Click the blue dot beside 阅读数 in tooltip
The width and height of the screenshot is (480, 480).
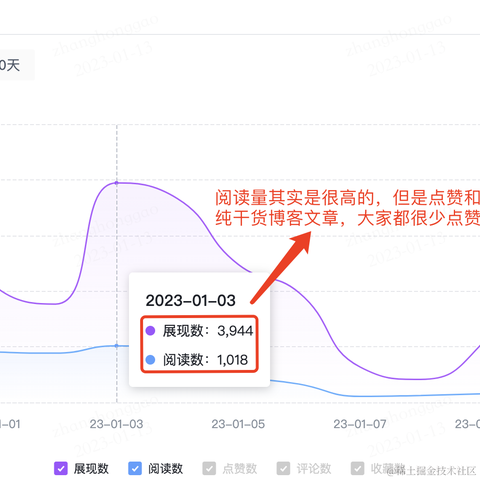150,360
